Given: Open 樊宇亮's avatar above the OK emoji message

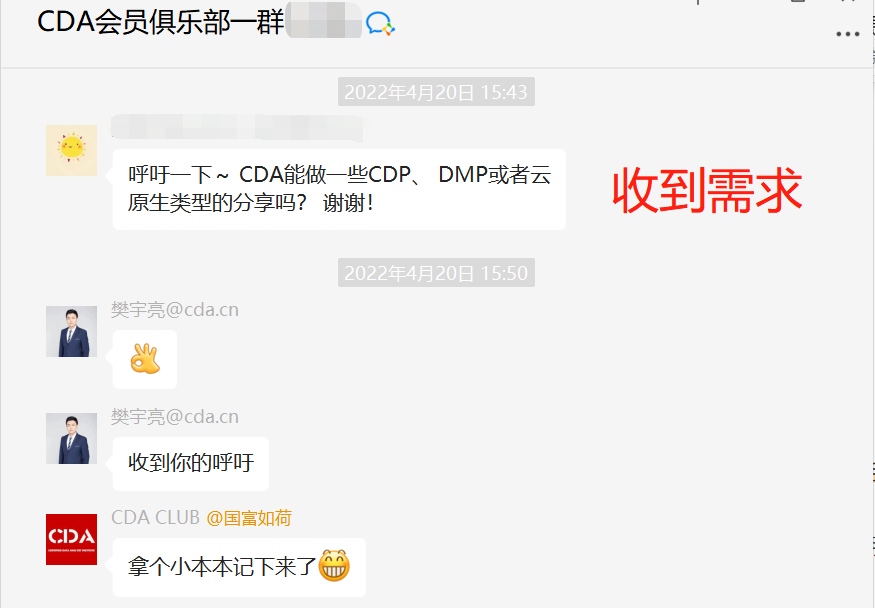Looking at the screenshot, I should tap(71, 331).
